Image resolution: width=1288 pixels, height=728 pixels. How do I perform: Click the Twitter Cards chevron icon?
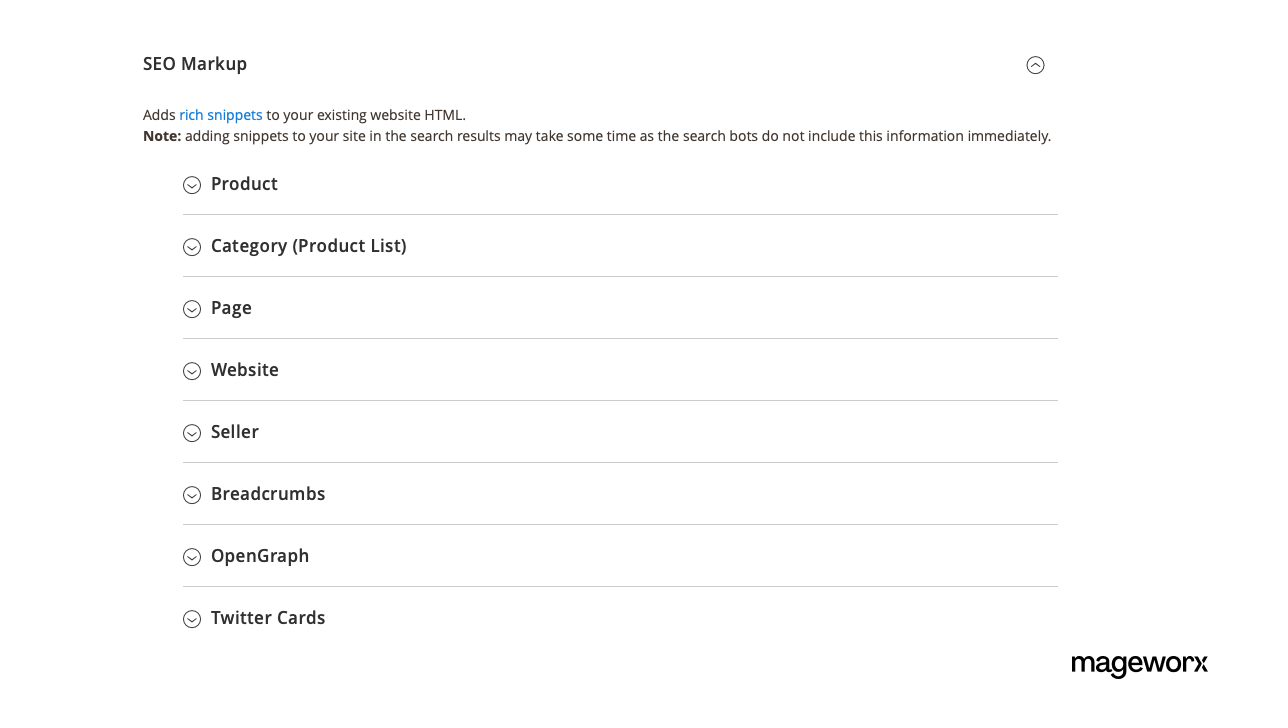[x=192, y=619]
